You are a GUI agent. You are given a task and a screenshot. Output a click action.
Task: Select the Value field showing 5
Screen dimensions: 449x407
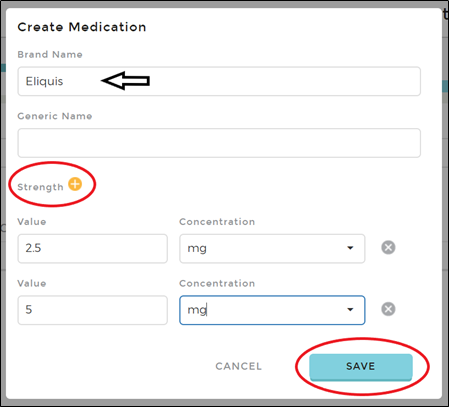pos(92,310)
